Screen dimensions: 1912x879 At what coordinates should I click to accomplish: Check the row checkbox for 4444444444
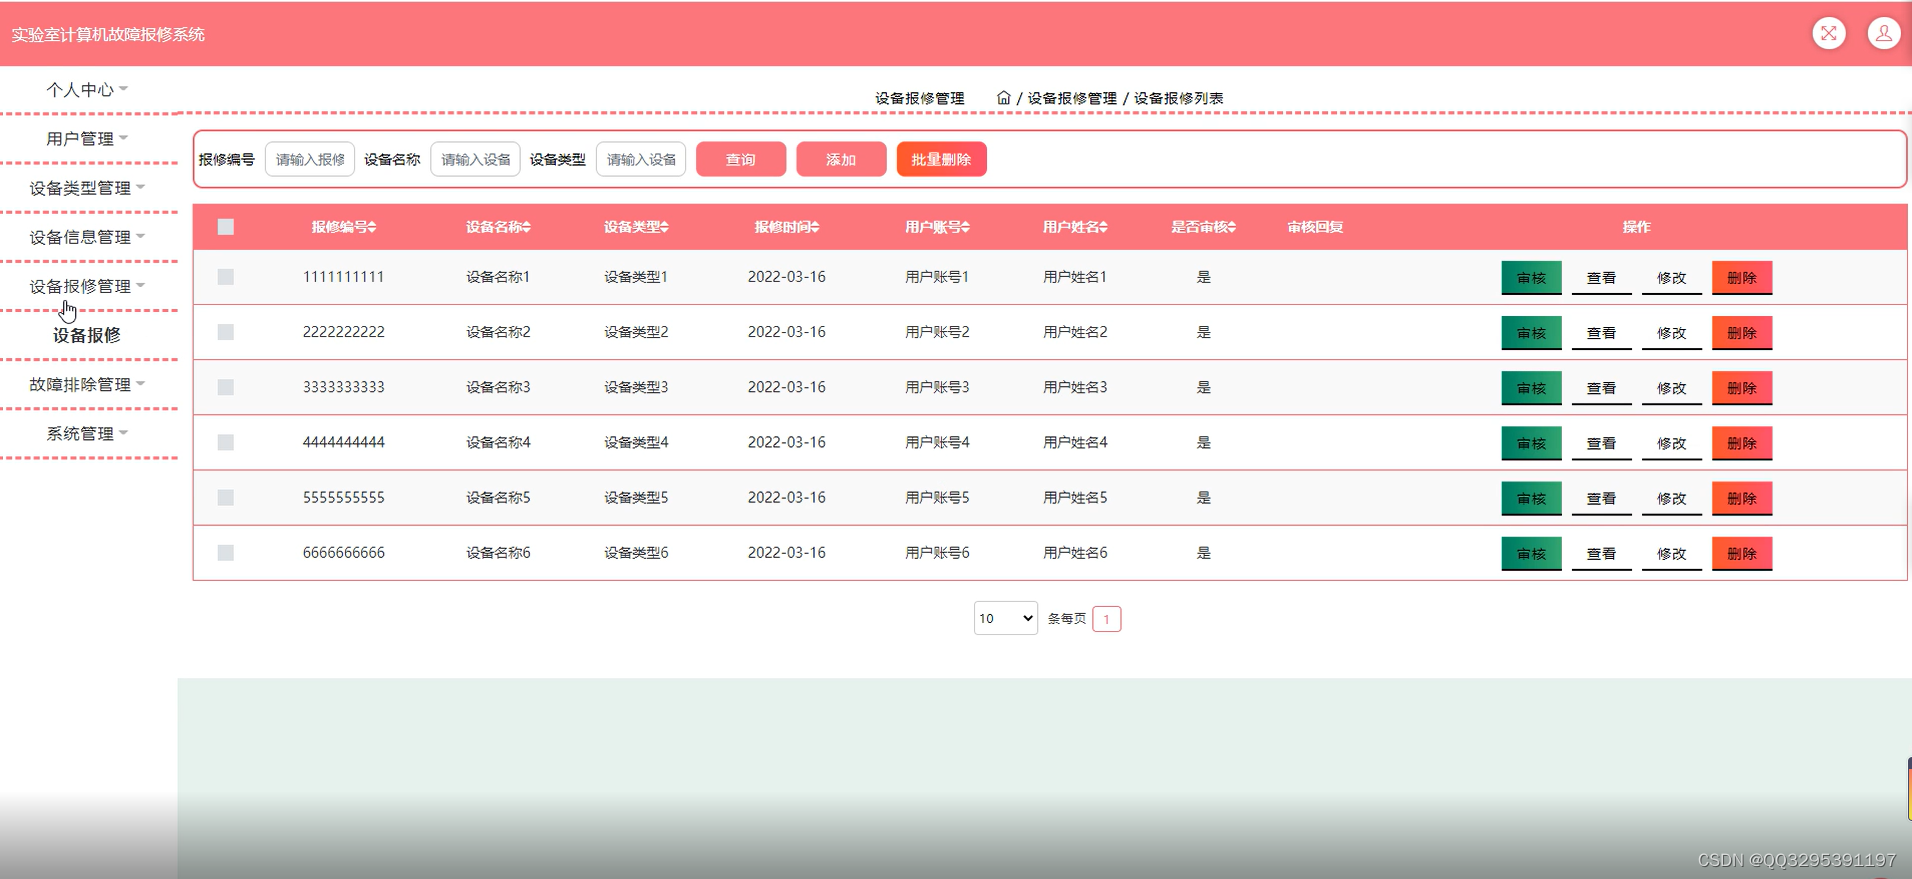(226, 442)
